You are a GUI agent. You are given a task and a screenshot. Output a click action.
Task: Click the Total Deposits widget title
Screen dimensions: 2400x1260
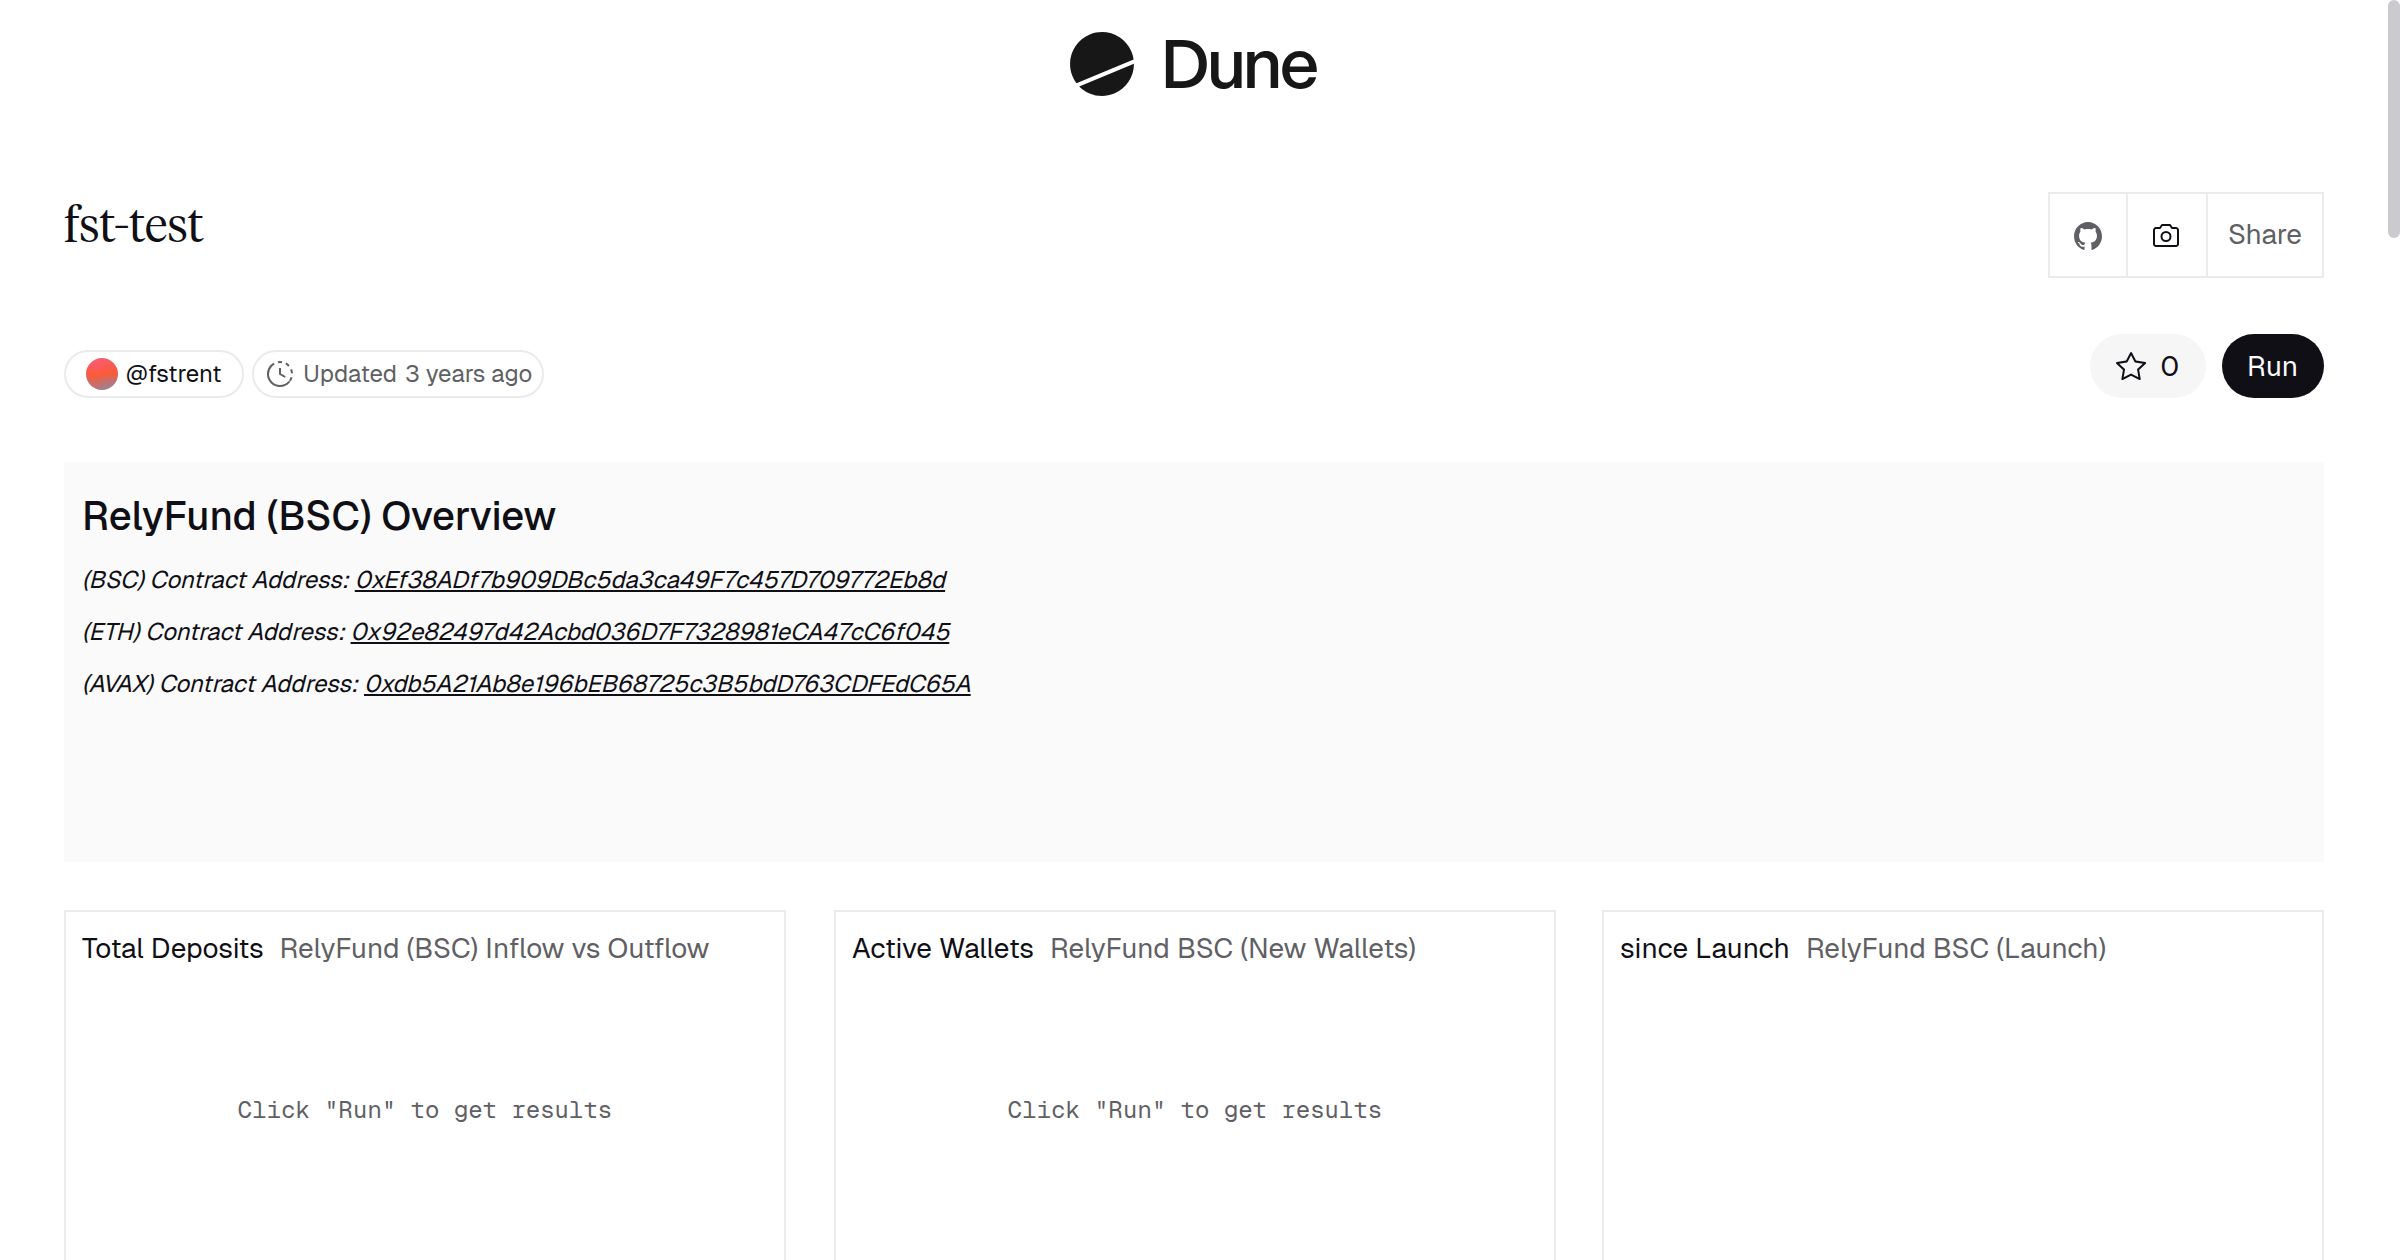[x=172, y=949]
